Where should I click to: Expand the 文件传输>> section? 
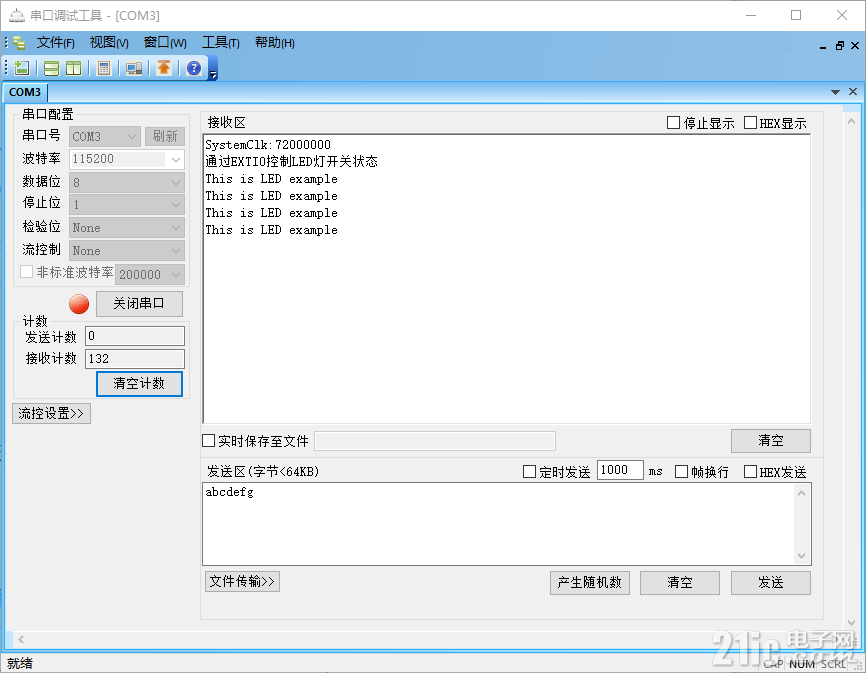(242, 581)
